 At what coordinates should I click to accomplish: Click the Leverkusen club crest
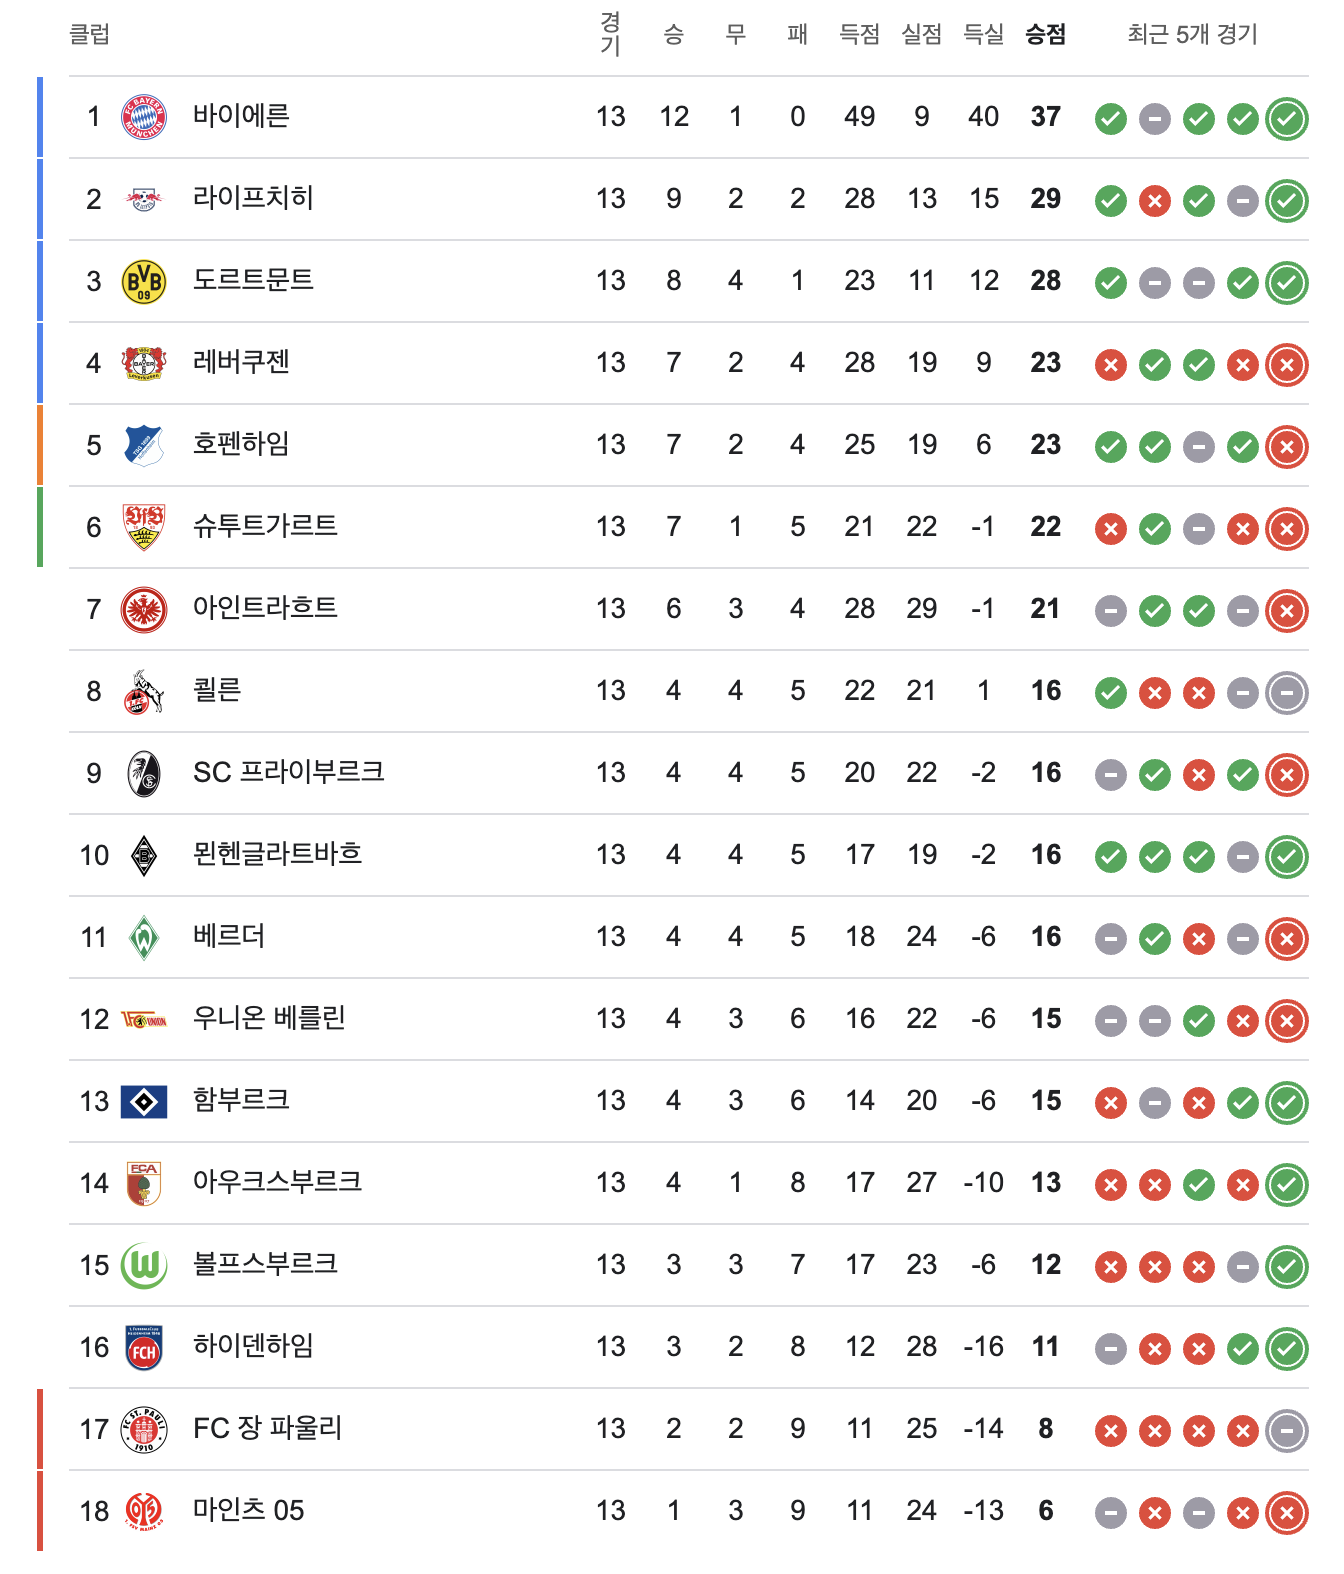144,363
